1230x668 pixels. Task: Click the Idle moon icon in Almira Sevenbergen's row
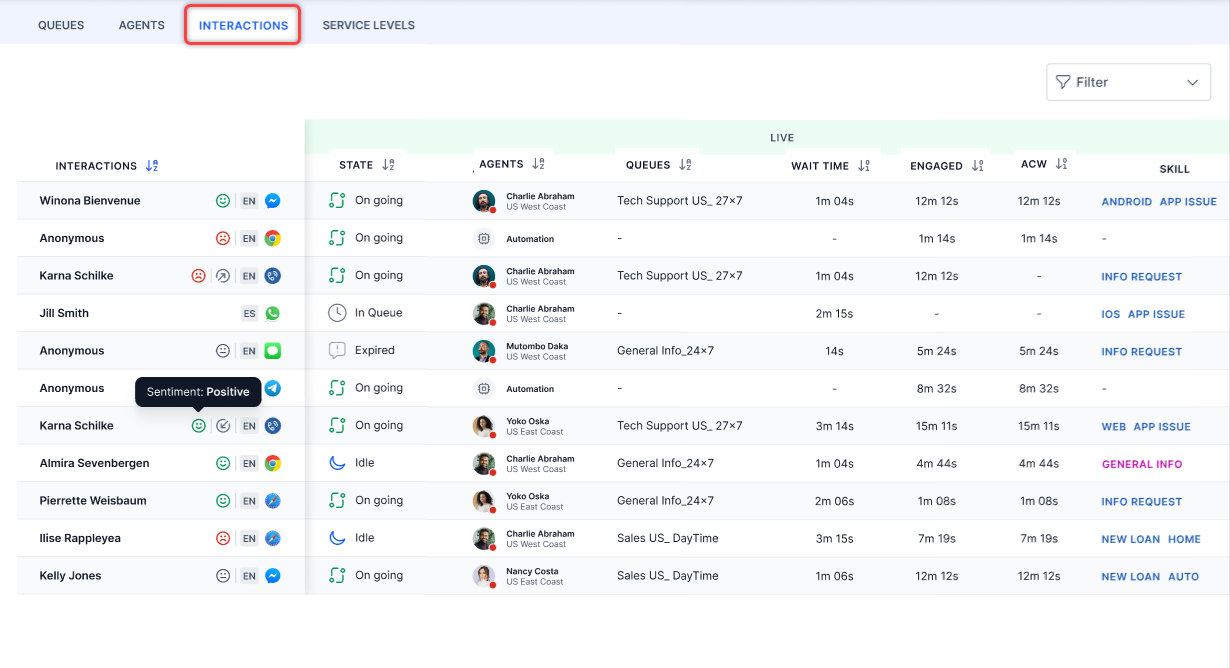pos(337,463)
